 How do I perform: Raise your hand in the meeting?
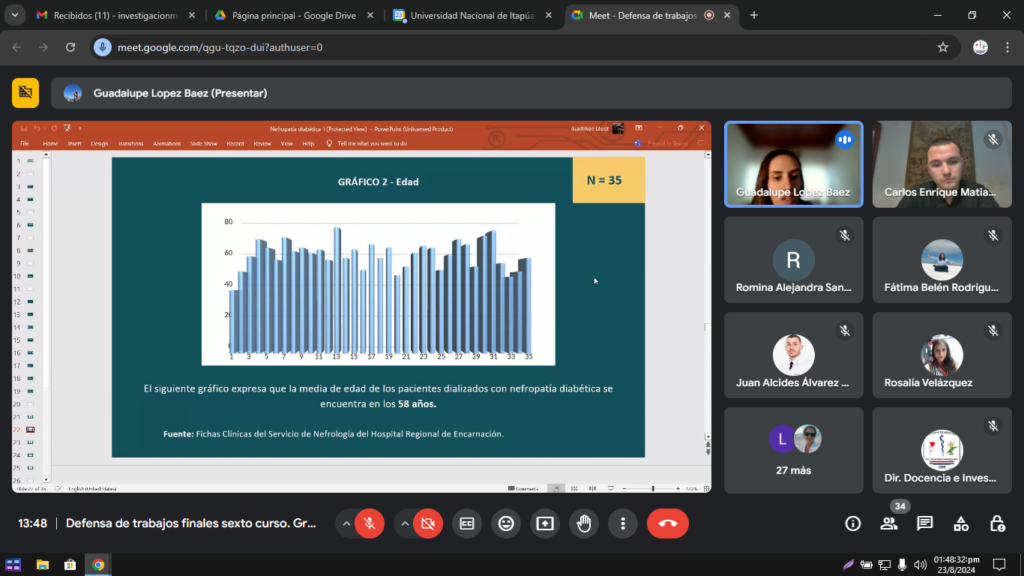click(x=584, y=523)
